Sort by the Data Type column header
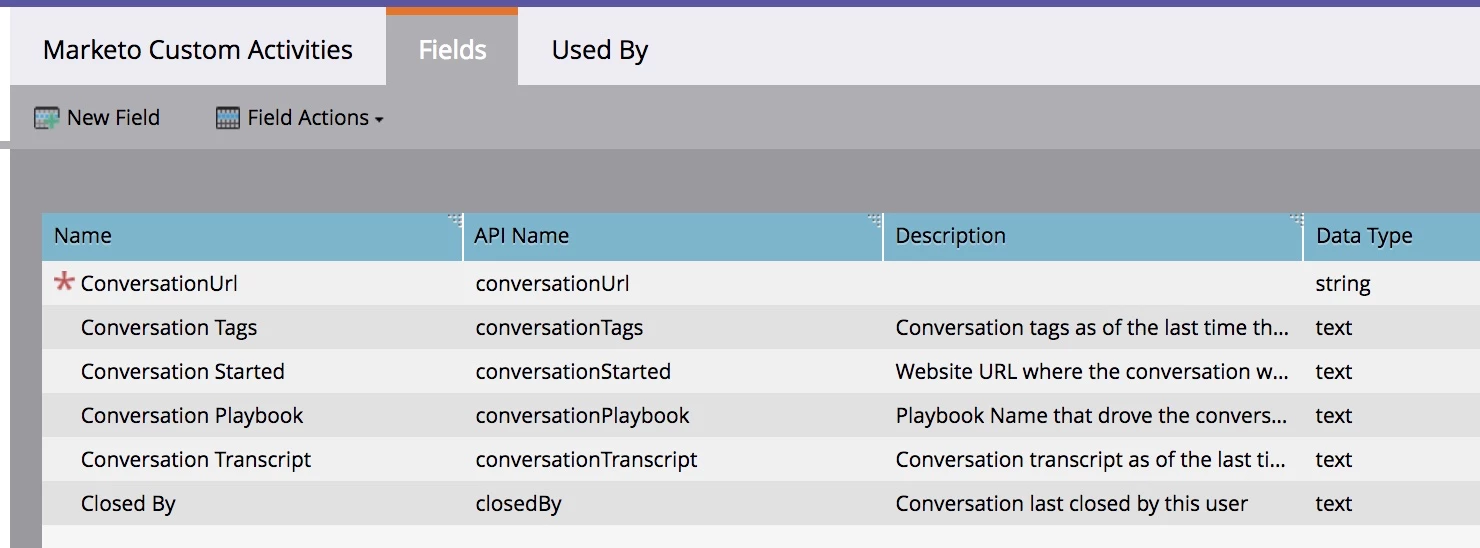 (1392, 236)
